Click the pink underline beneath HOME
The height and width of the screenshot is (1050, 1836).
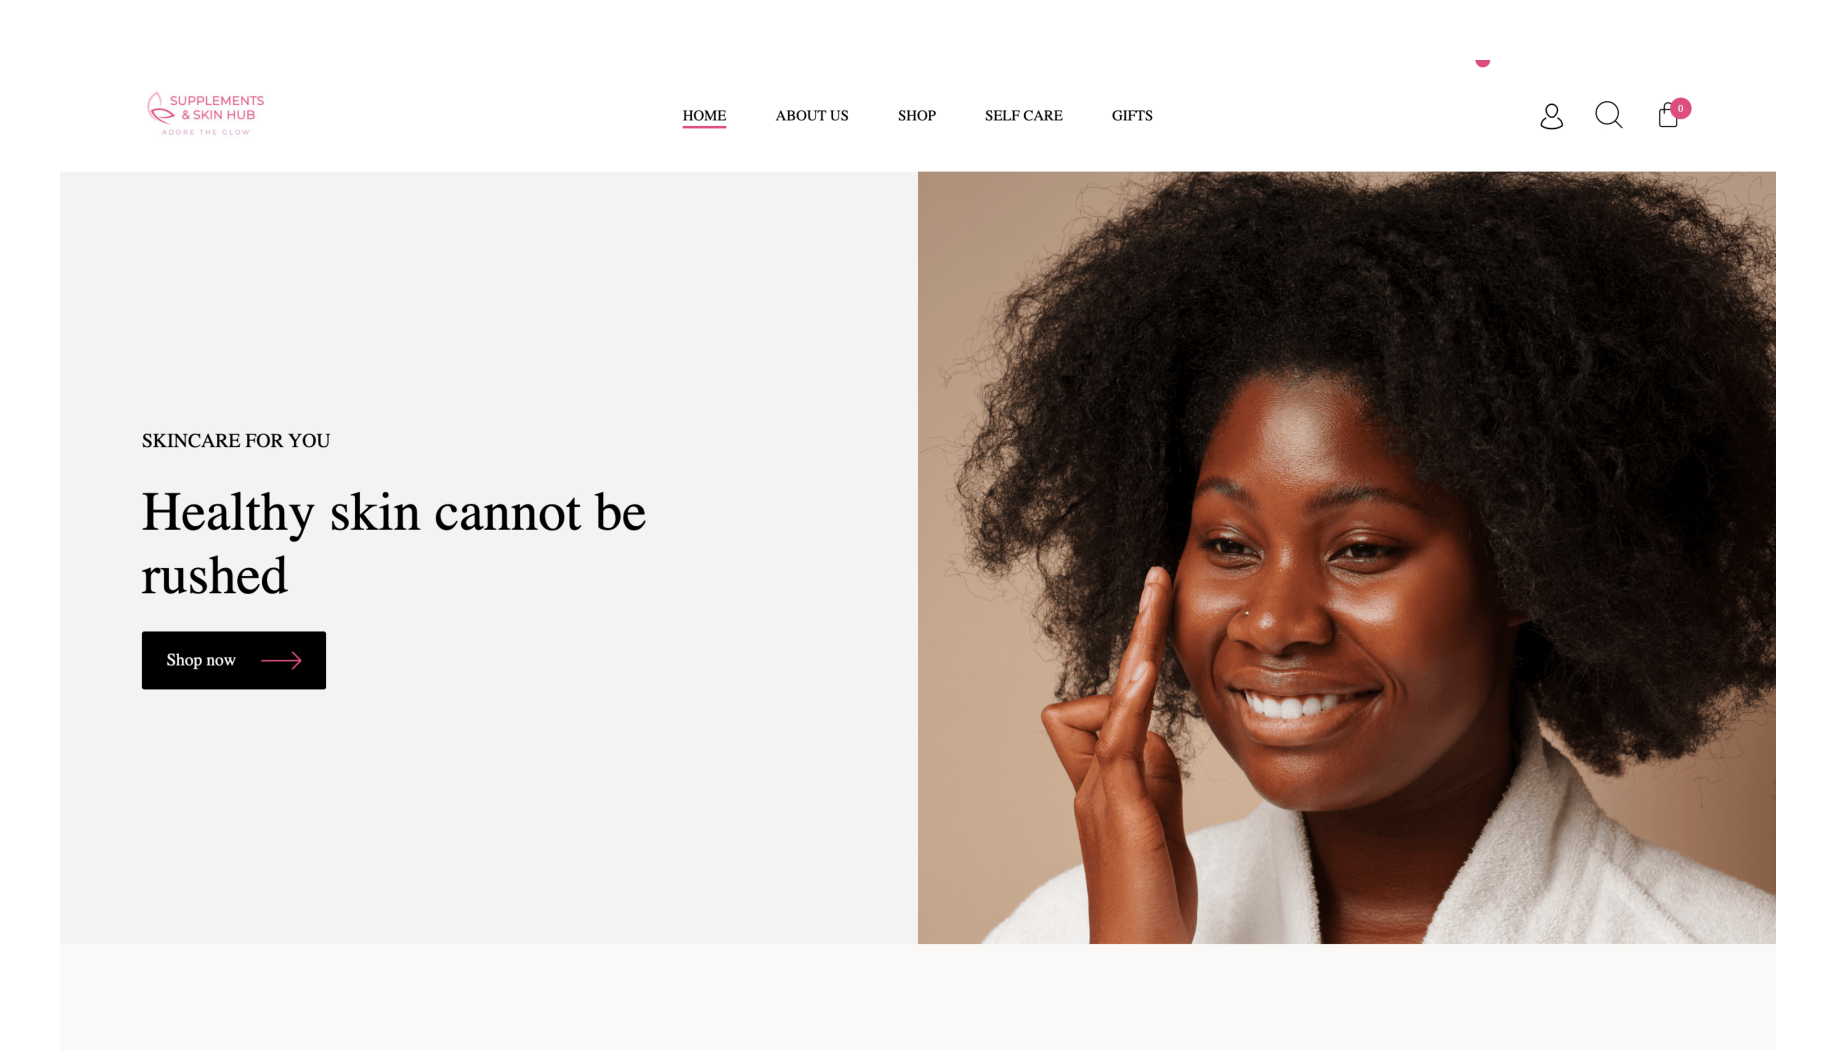point(704,127)
